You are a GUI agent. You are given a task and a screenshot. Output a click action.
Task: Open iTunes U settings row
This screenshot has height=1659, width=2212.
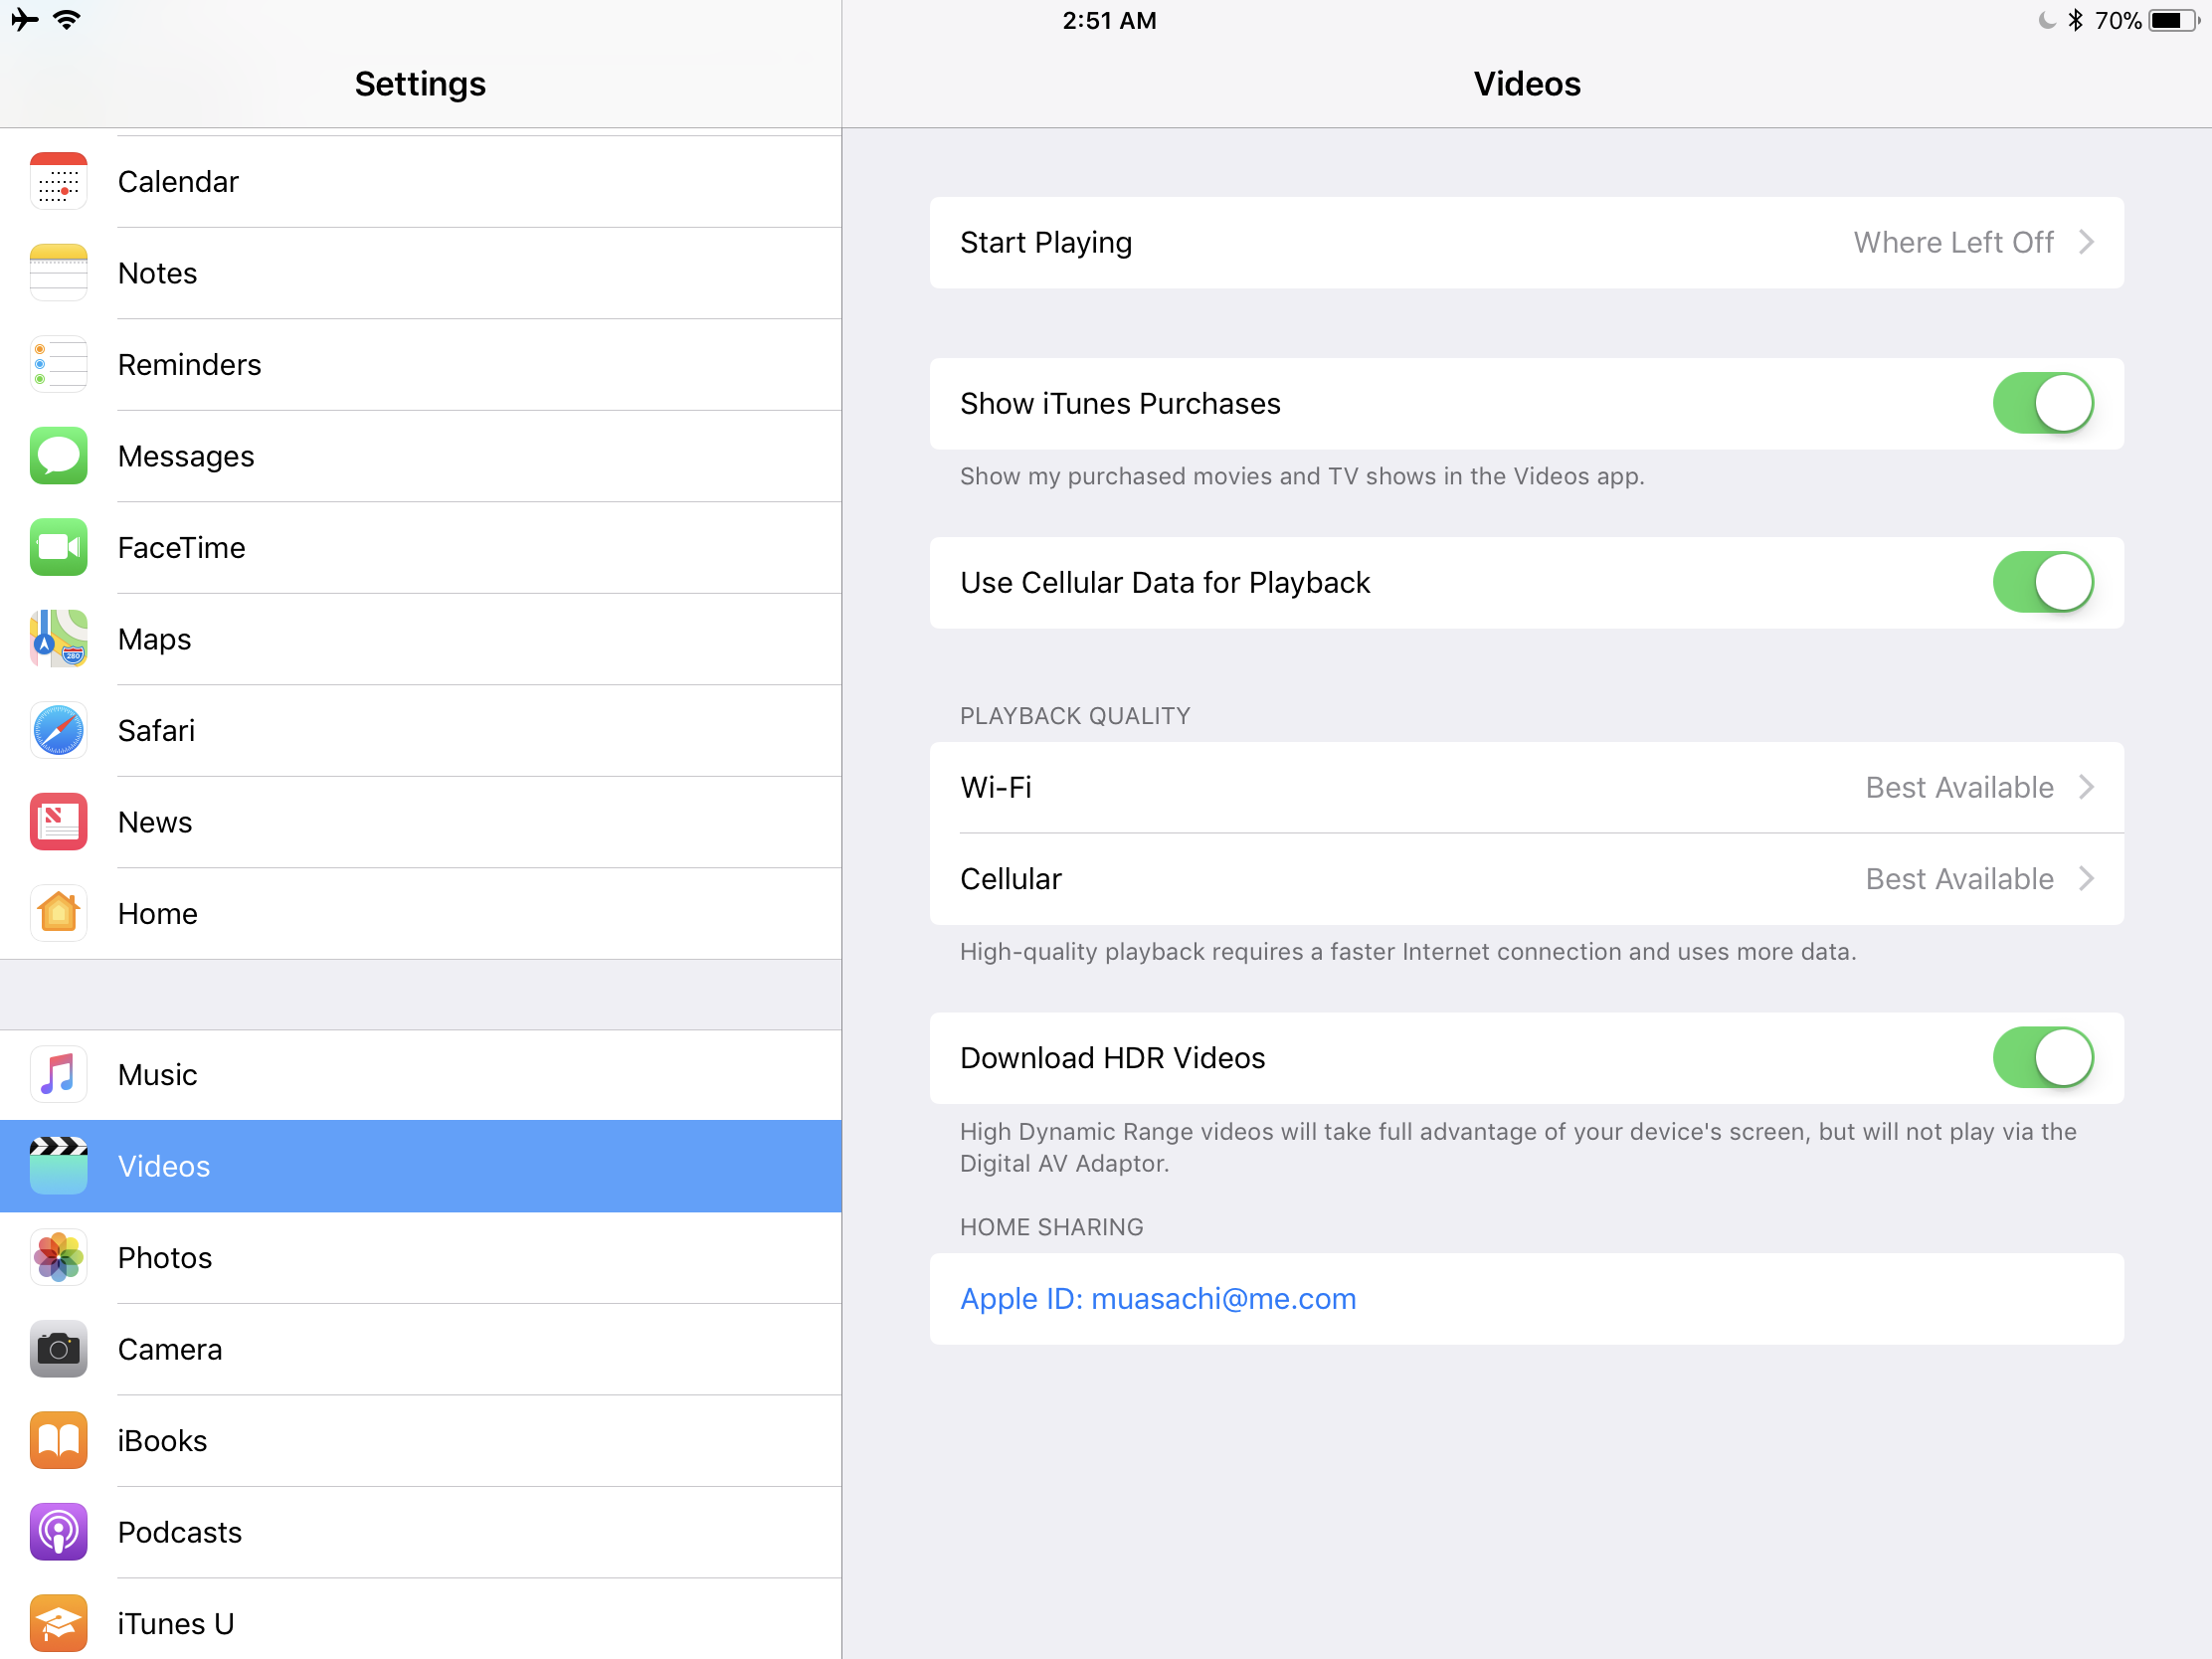420,1620
